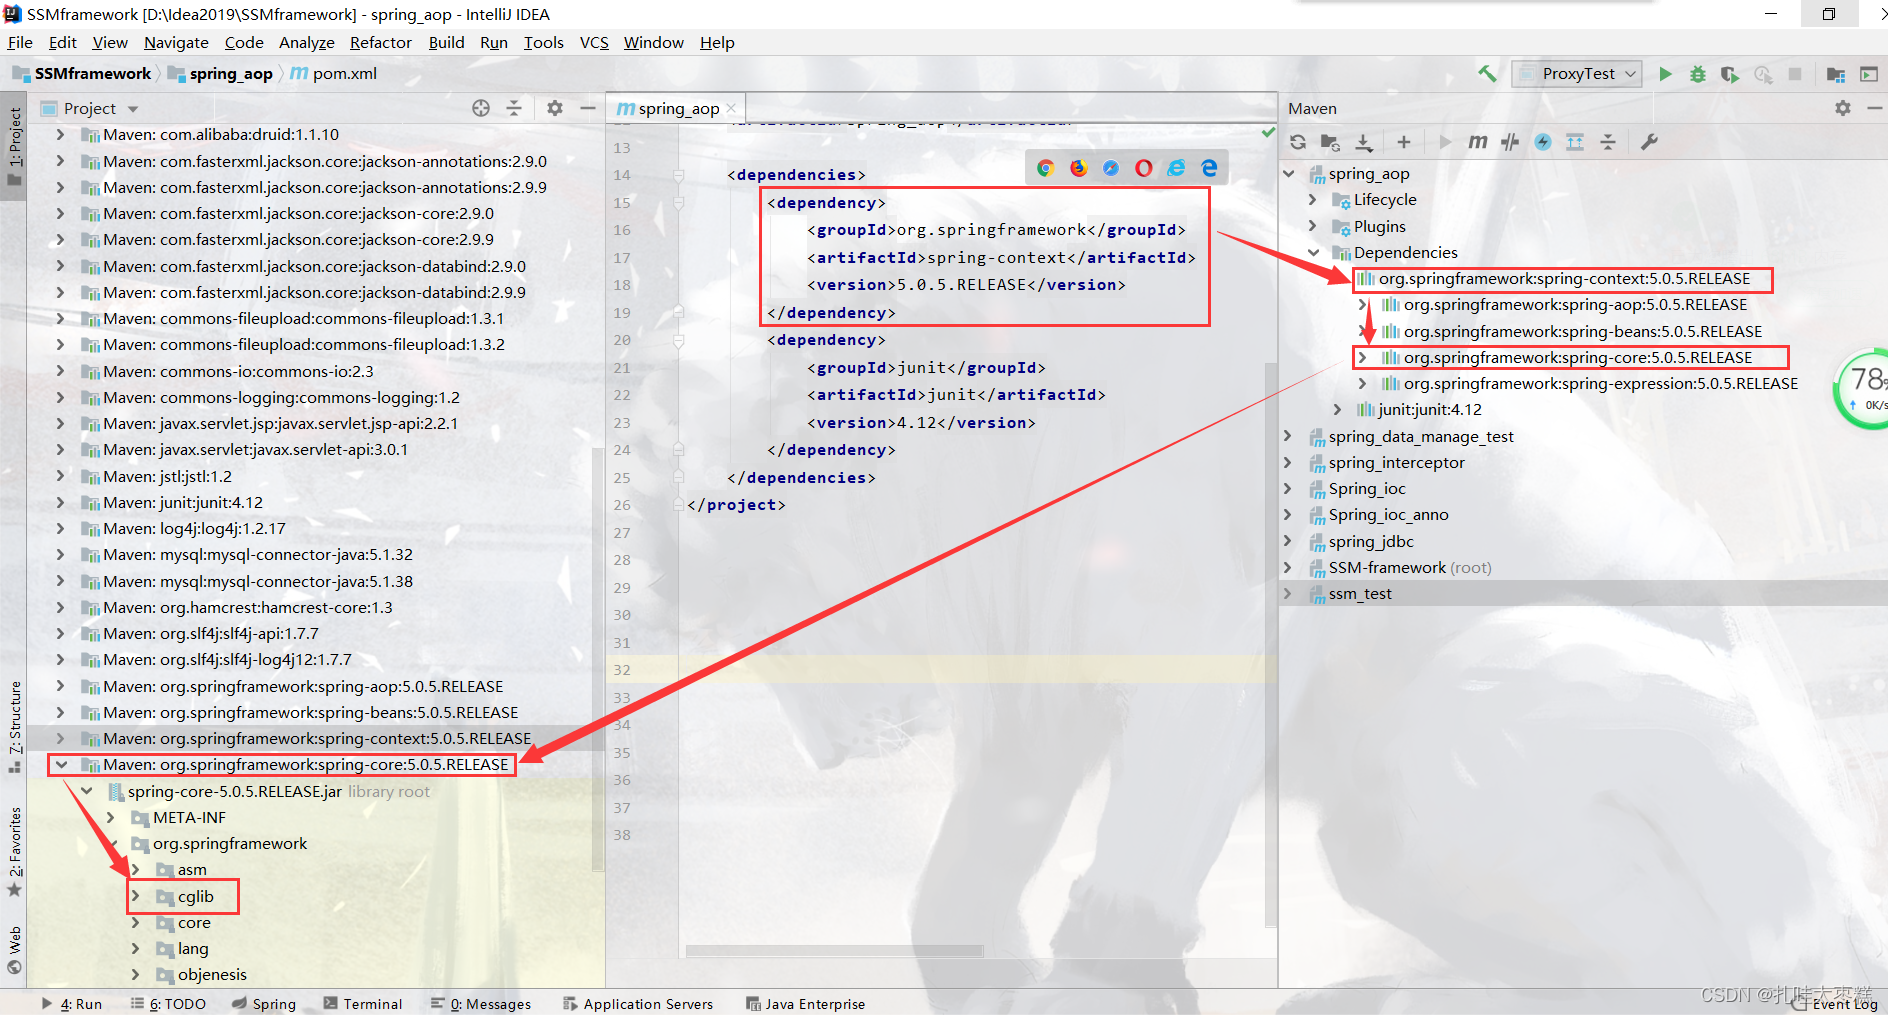Expand the Lifecycle node in Maven
This screenshot has height=1015, width=1888.
pyautogui.click(x=1313, y=200)
